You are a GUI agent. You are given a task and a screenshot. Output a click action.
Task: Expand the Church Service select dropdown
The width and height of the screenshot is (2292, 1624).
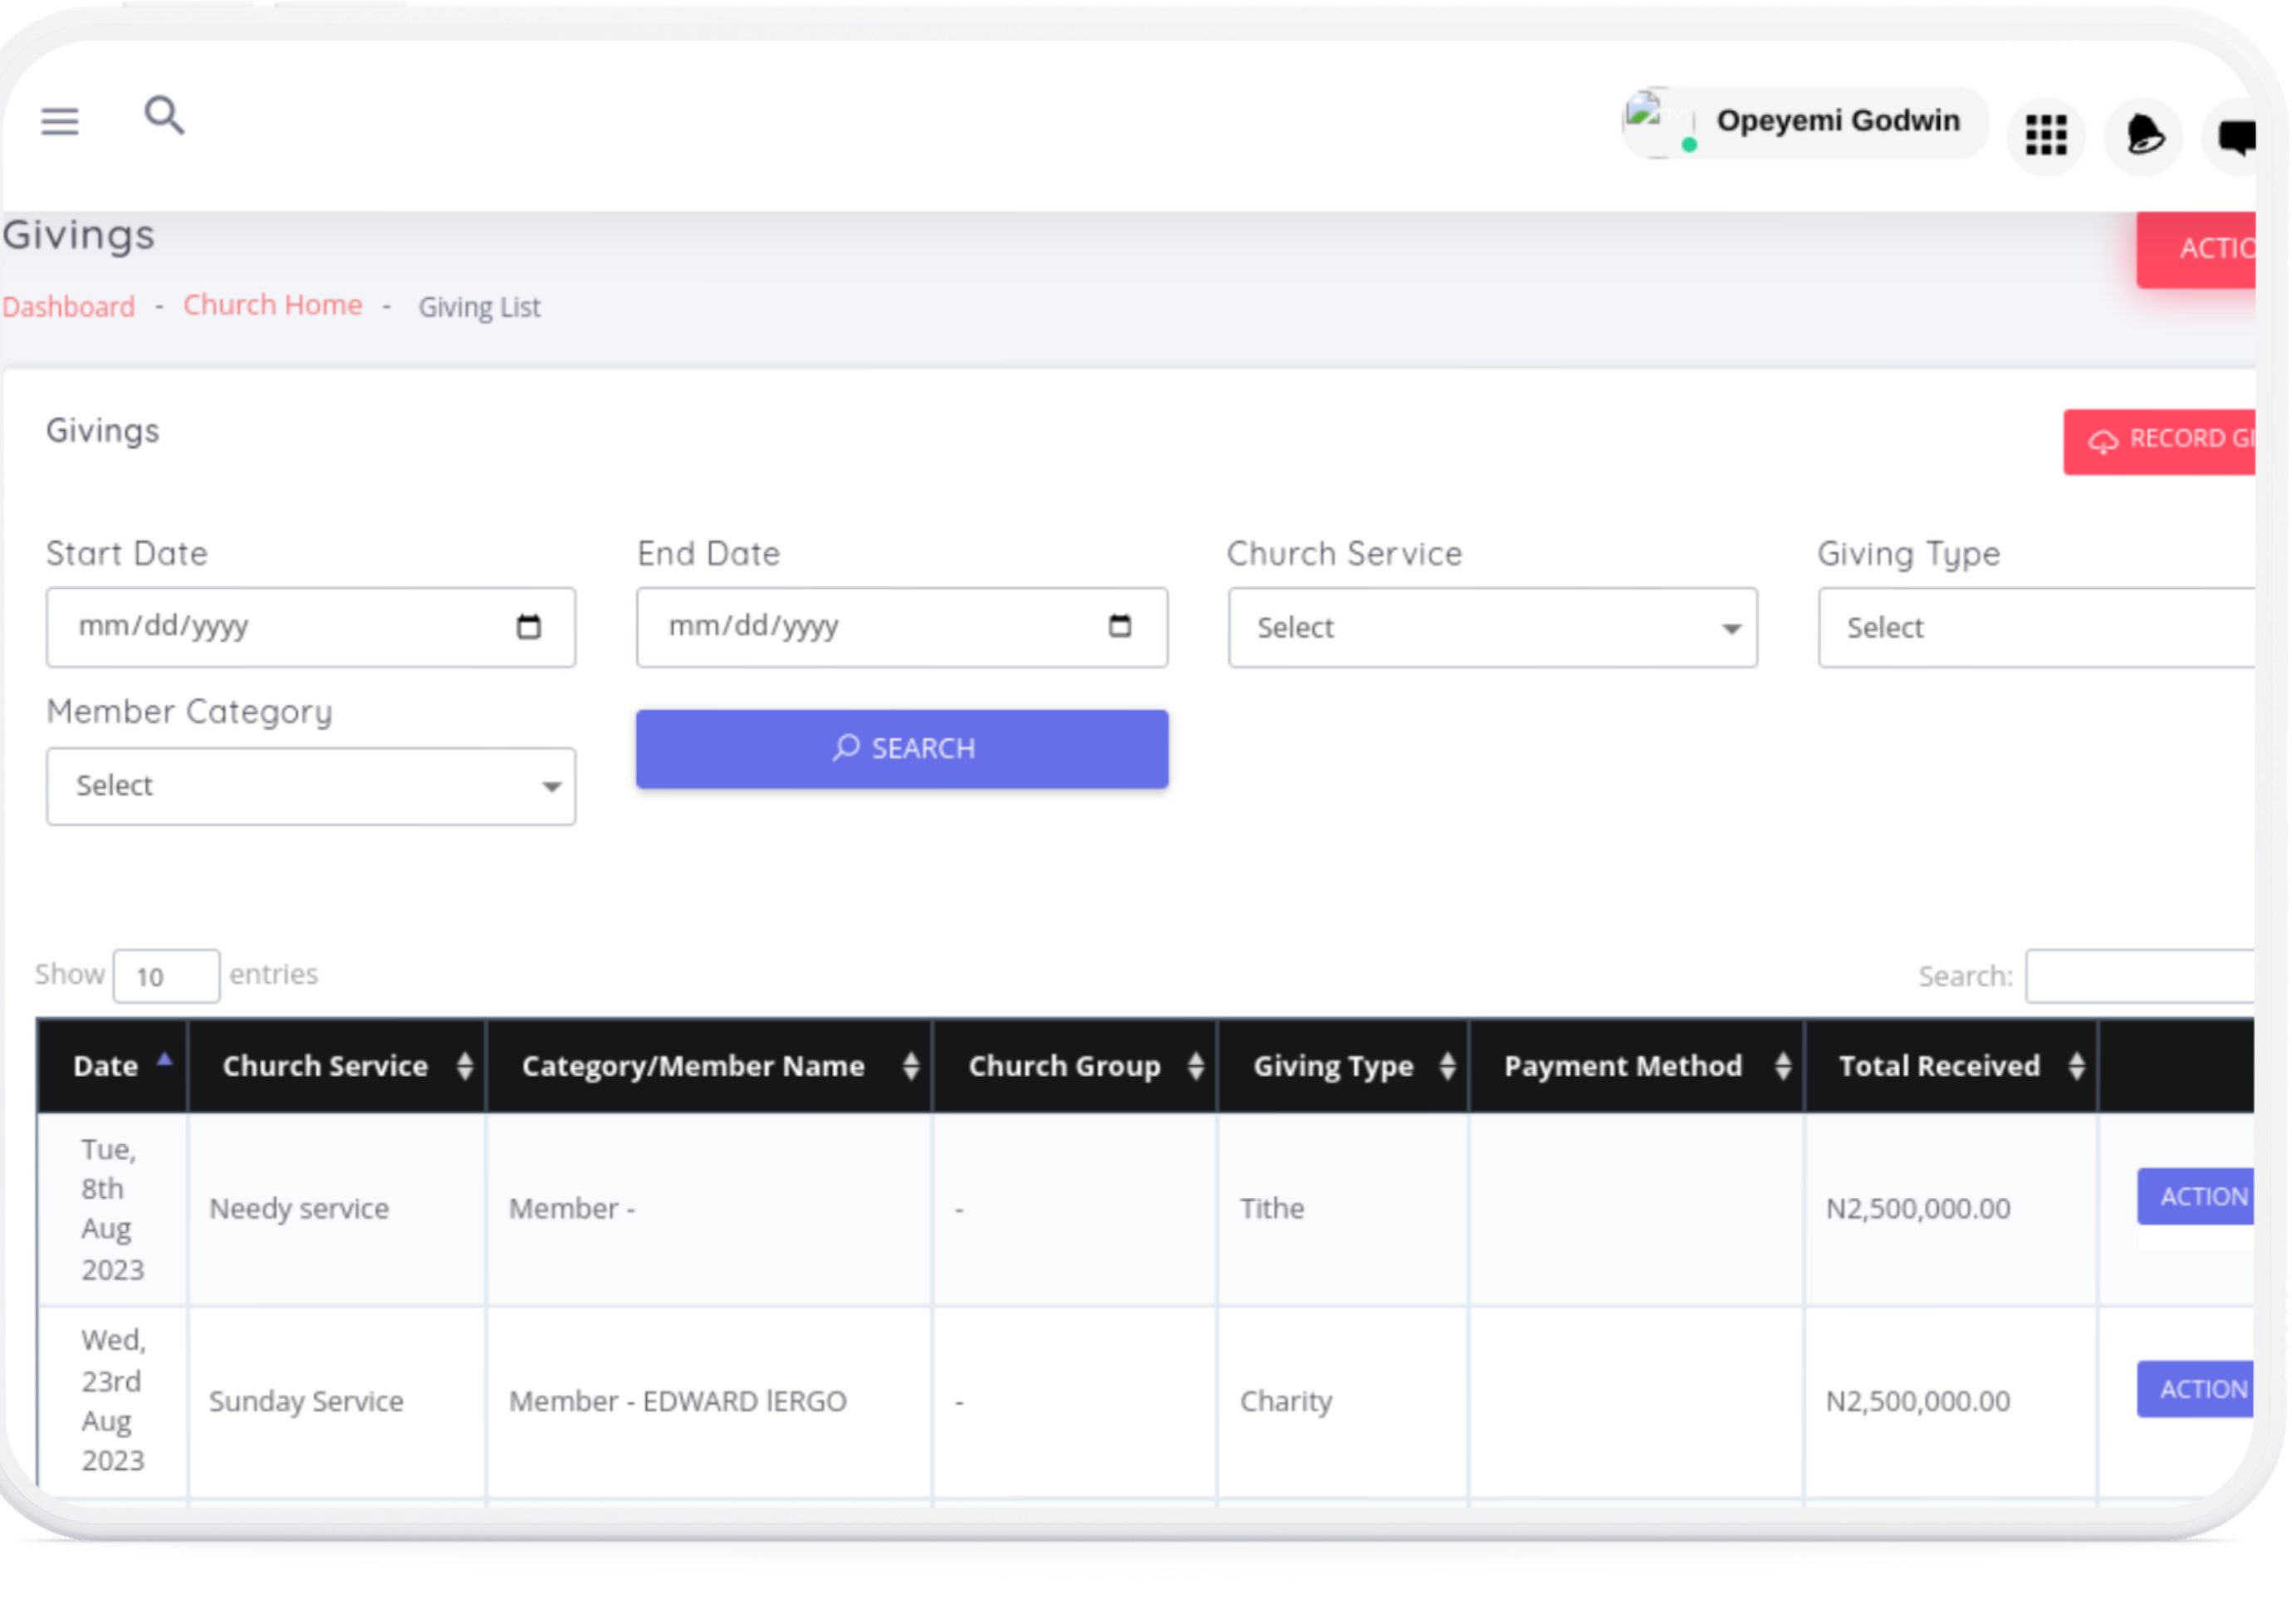point(1491,628)
